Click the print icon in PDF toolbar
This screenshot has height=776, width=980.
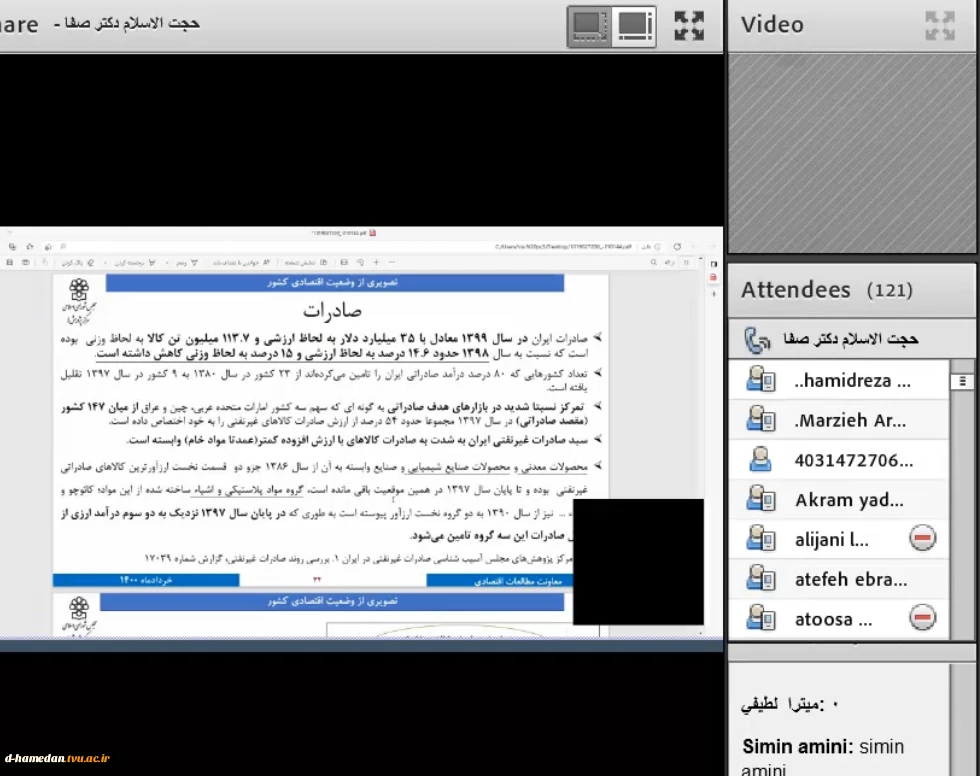pyautogui.click(x=26, y=262)
